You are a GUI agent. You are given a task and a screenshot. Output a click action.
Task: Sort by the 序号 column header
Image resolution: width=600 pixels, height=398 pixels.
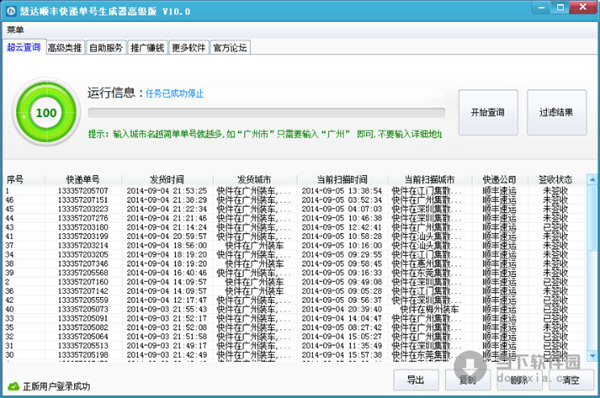click(25, 179)
